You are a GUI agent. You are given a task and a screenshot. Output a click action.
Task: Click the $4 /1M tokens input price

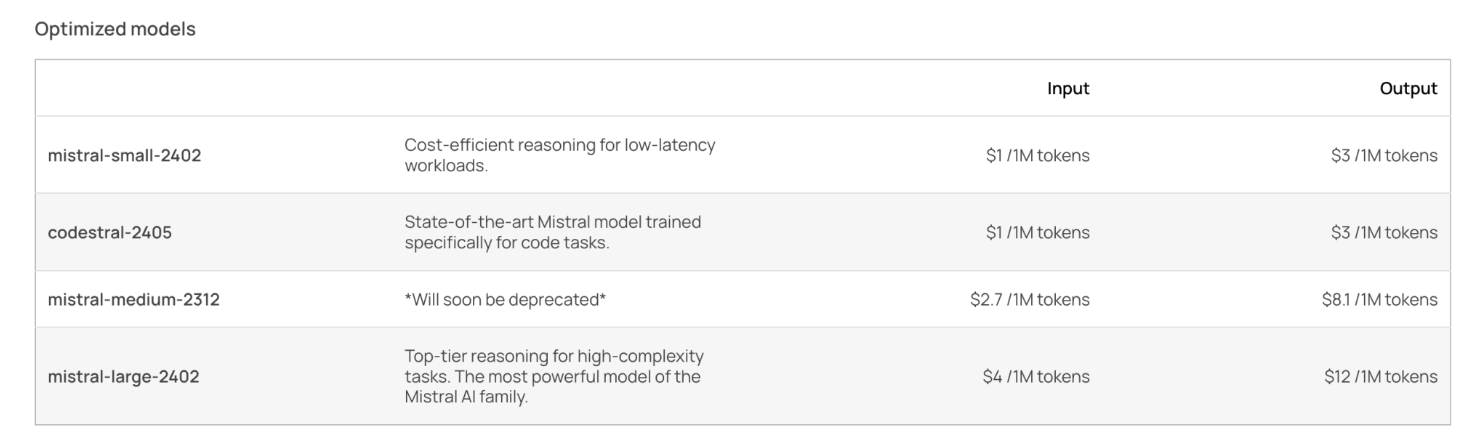(x=1037, y=377)
